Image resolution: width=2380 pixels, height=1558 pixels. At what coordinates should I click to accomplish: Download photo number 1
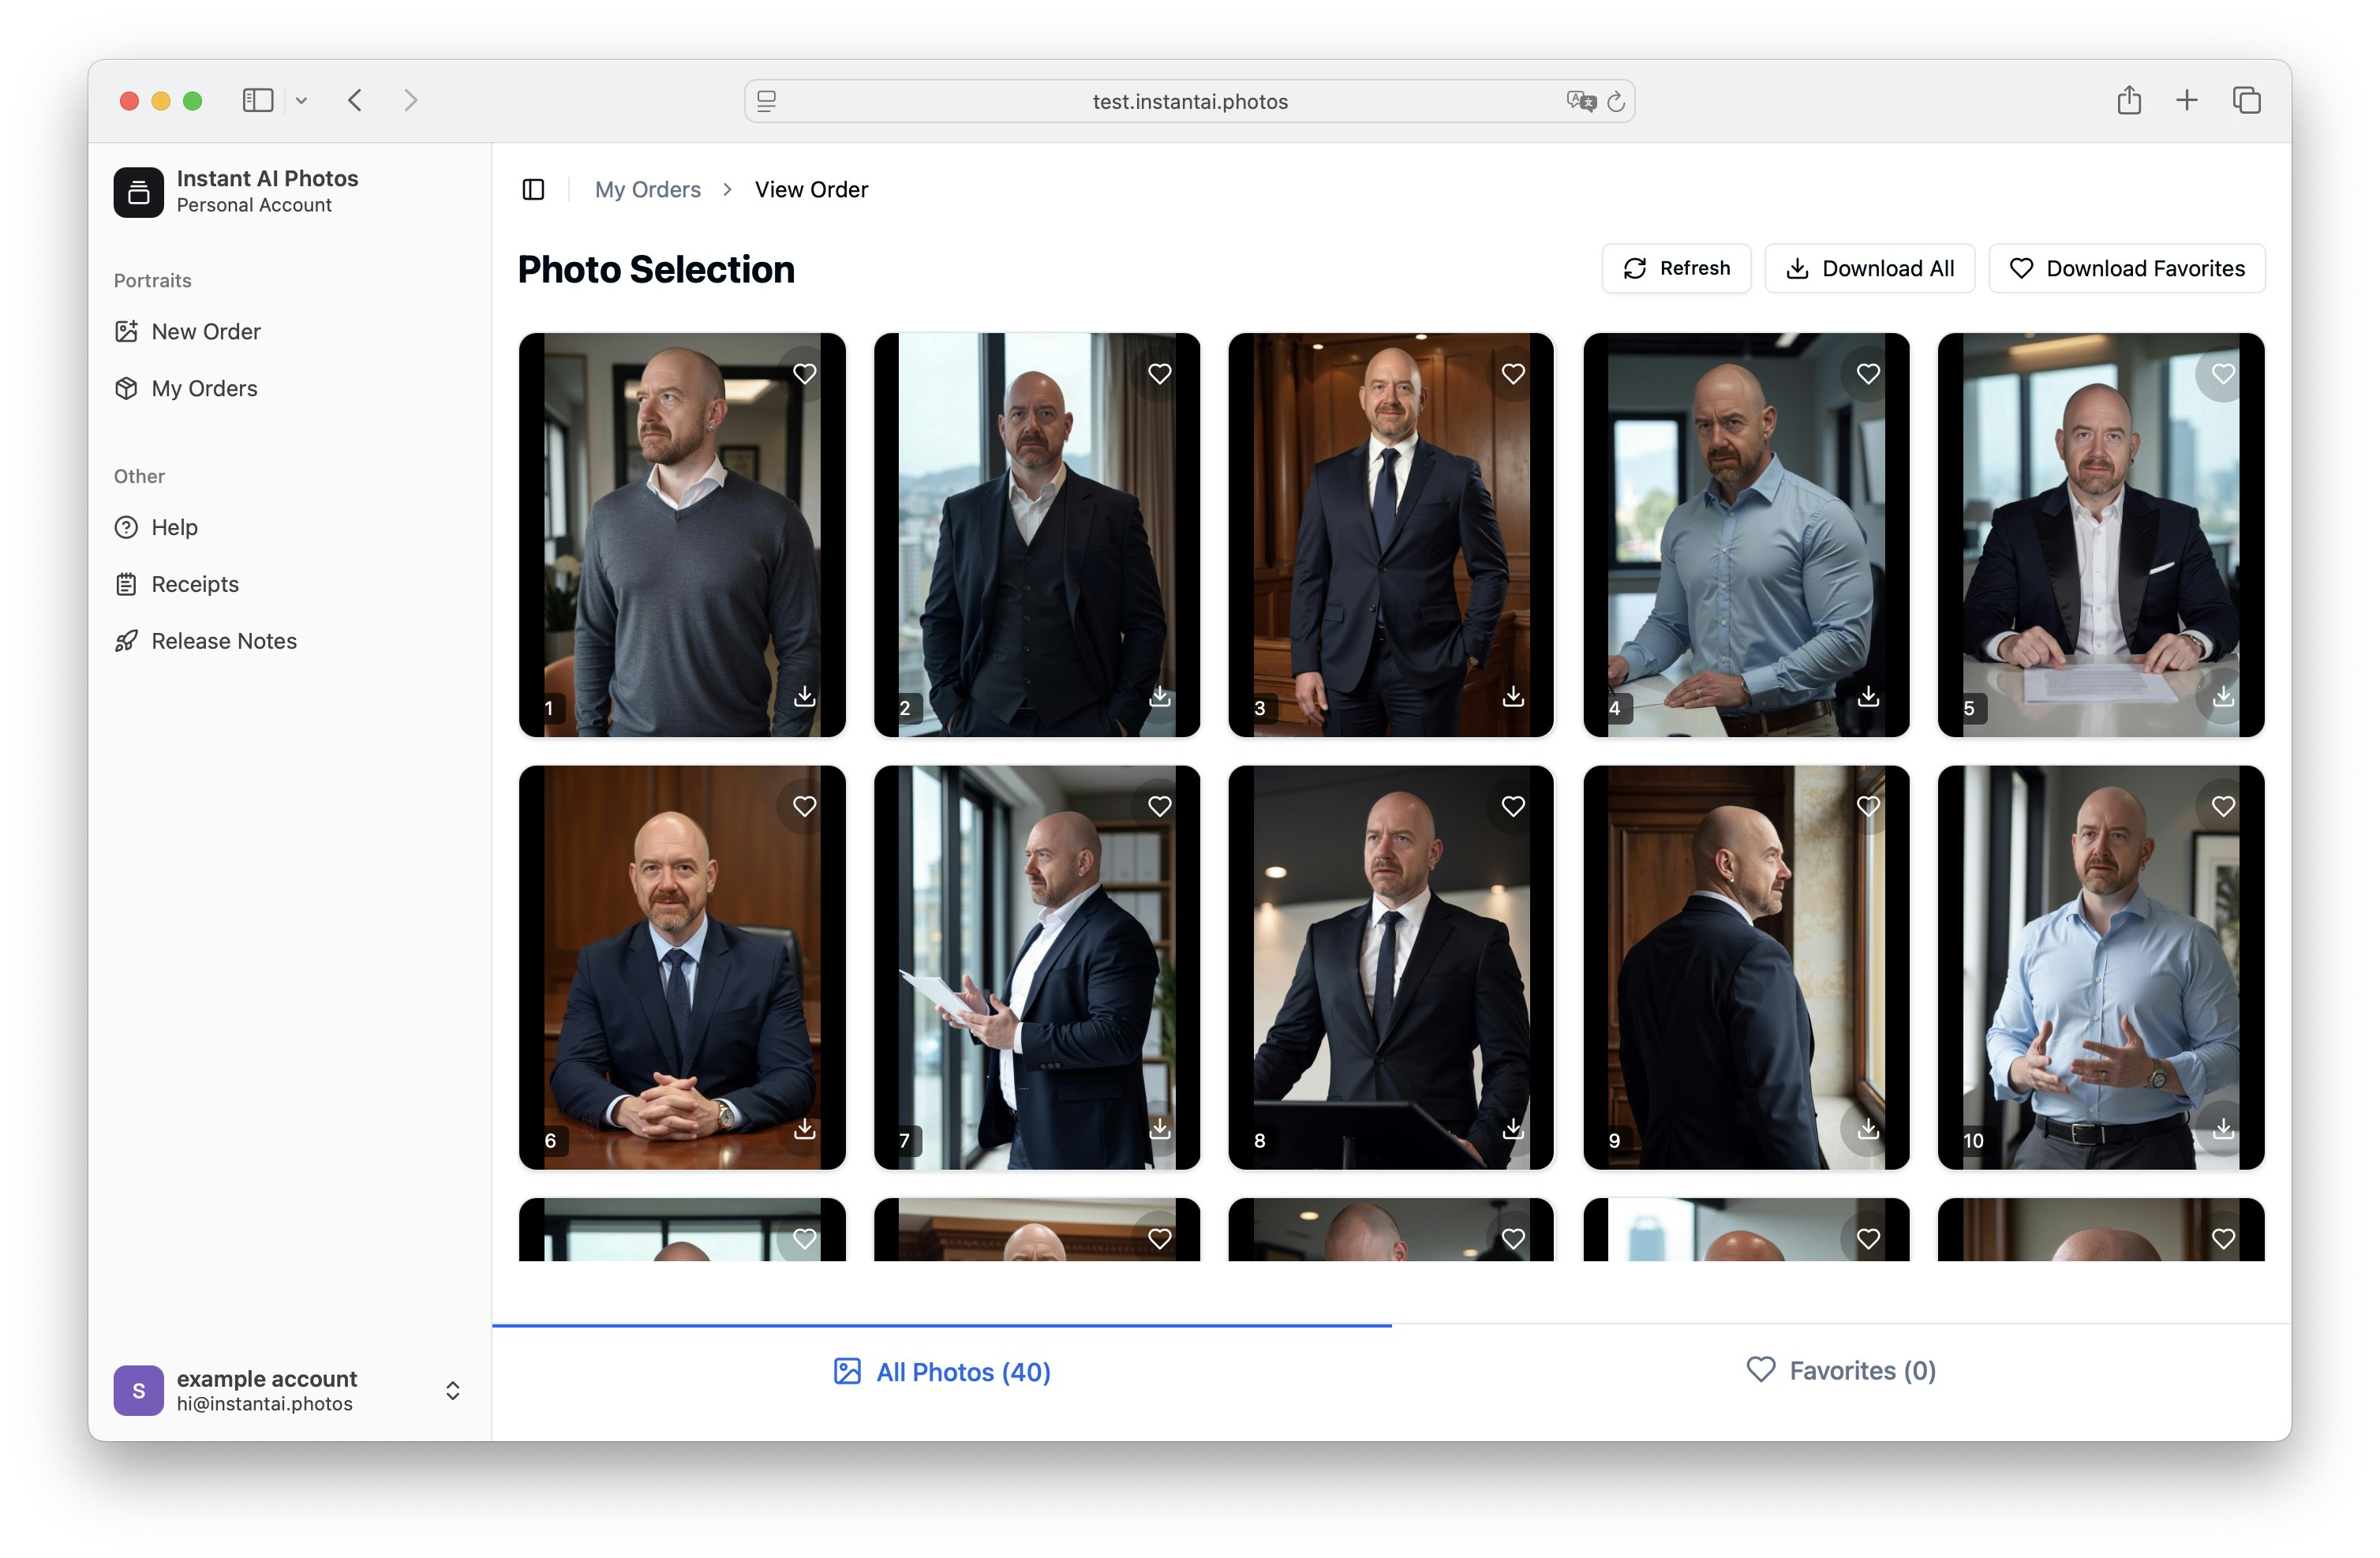(804, 696)
